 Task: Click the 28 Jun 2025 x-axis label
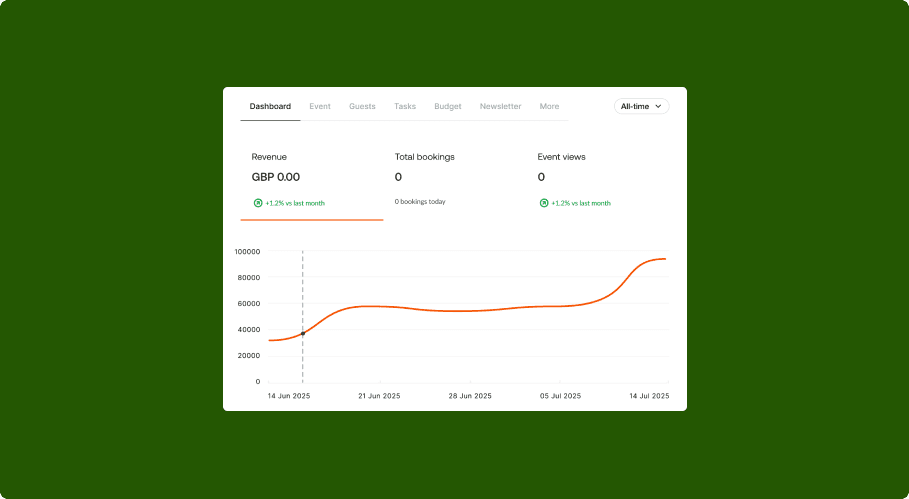tap(470, 396)
